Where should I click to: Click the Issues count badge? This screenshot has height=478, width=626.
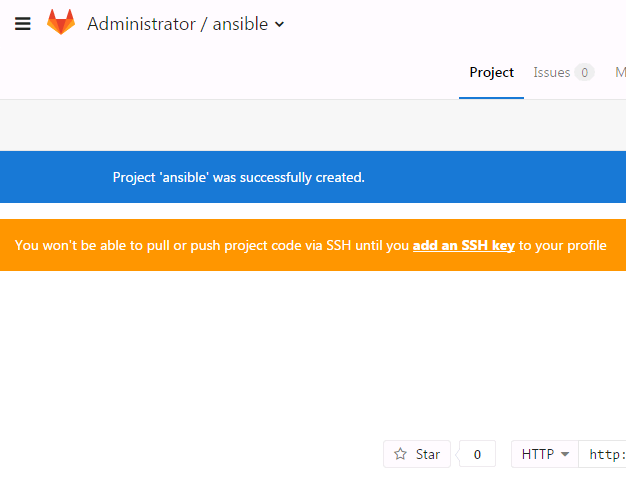tap(584, 73)
